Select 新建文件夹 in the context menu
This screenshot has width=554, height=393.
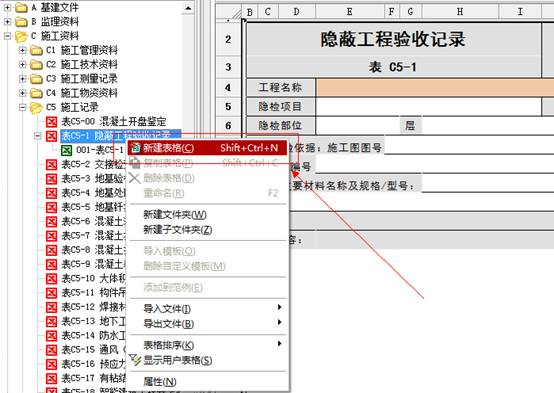(x=175, y=215)
